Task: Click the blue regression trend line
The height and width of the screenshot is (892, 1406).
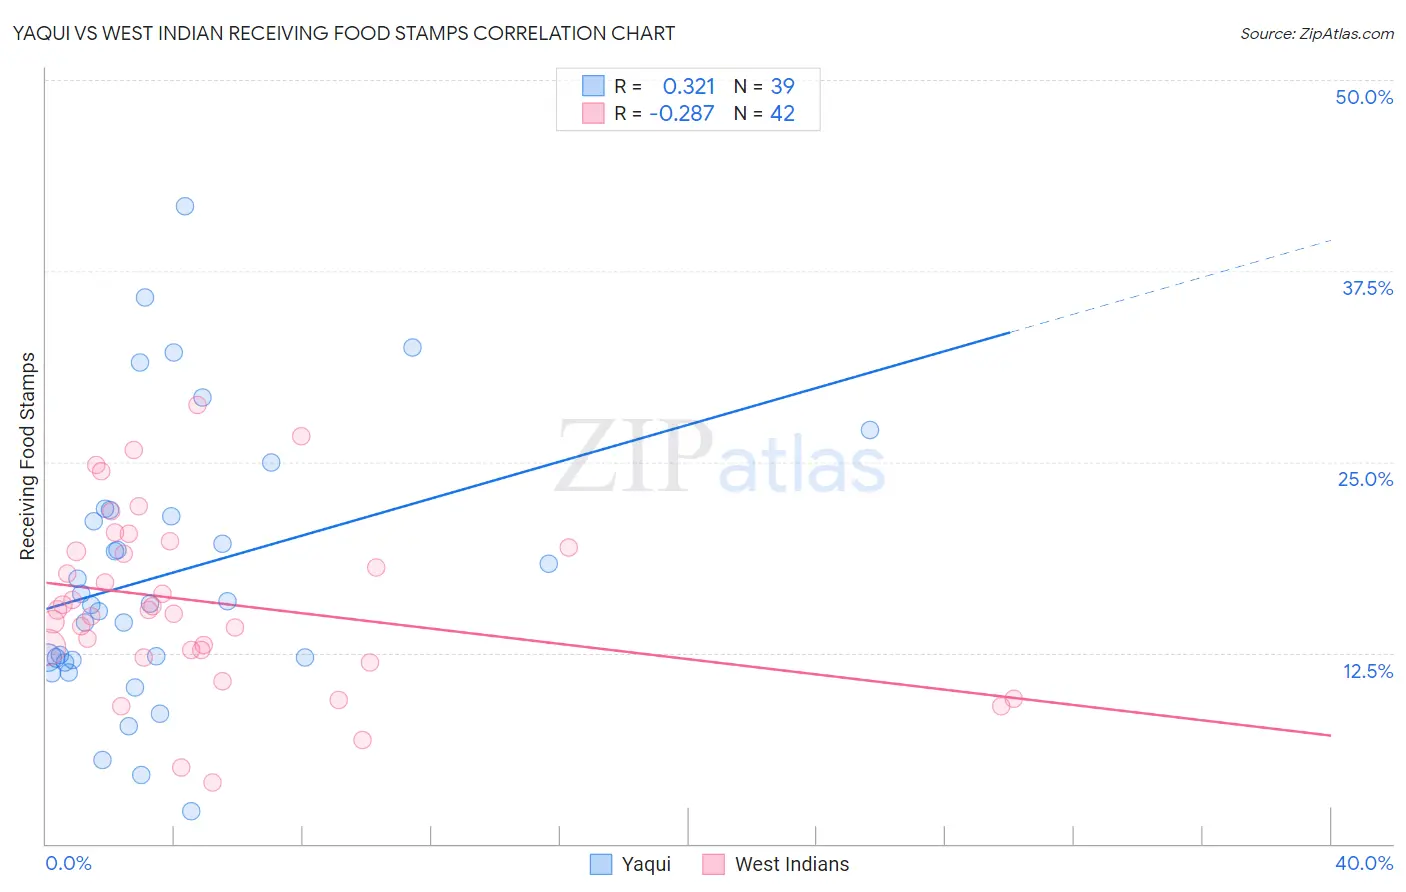Action: pos(528,470)
